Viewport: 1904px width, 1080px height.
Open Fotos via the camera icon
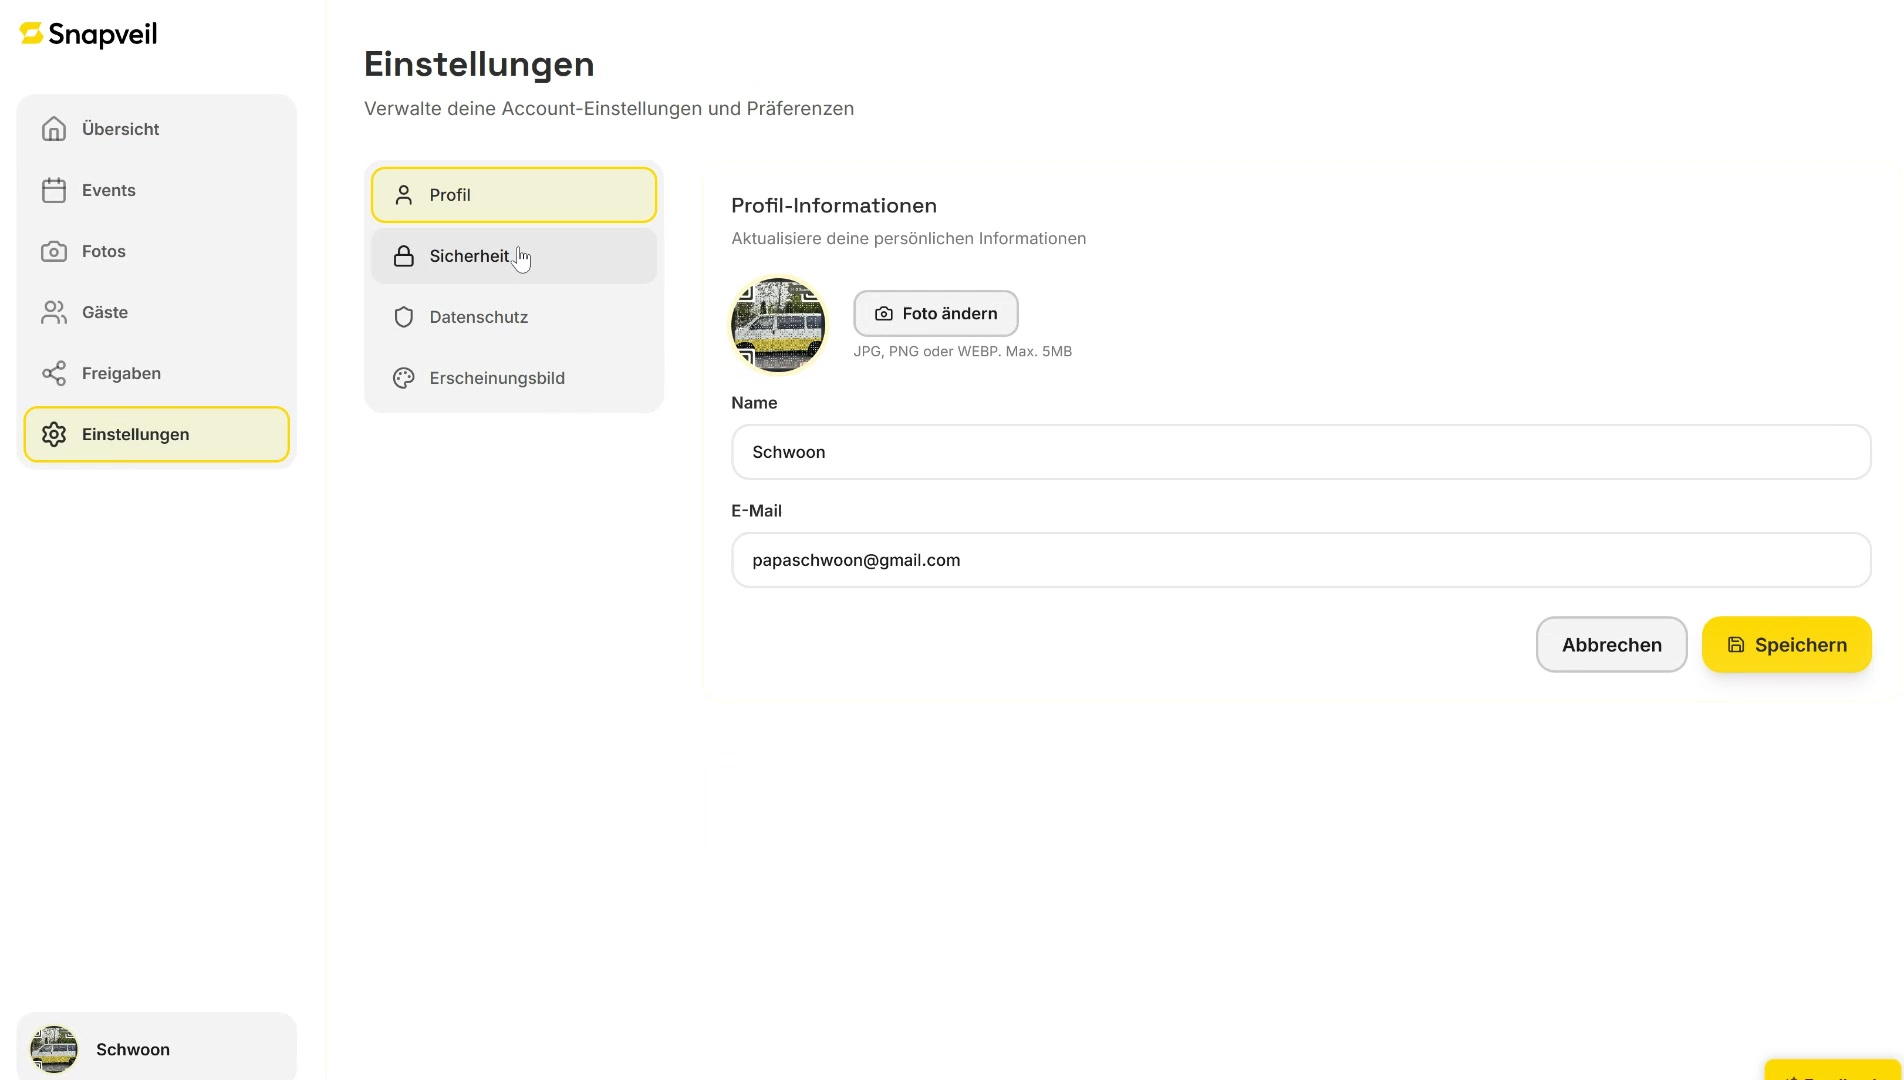54,251
